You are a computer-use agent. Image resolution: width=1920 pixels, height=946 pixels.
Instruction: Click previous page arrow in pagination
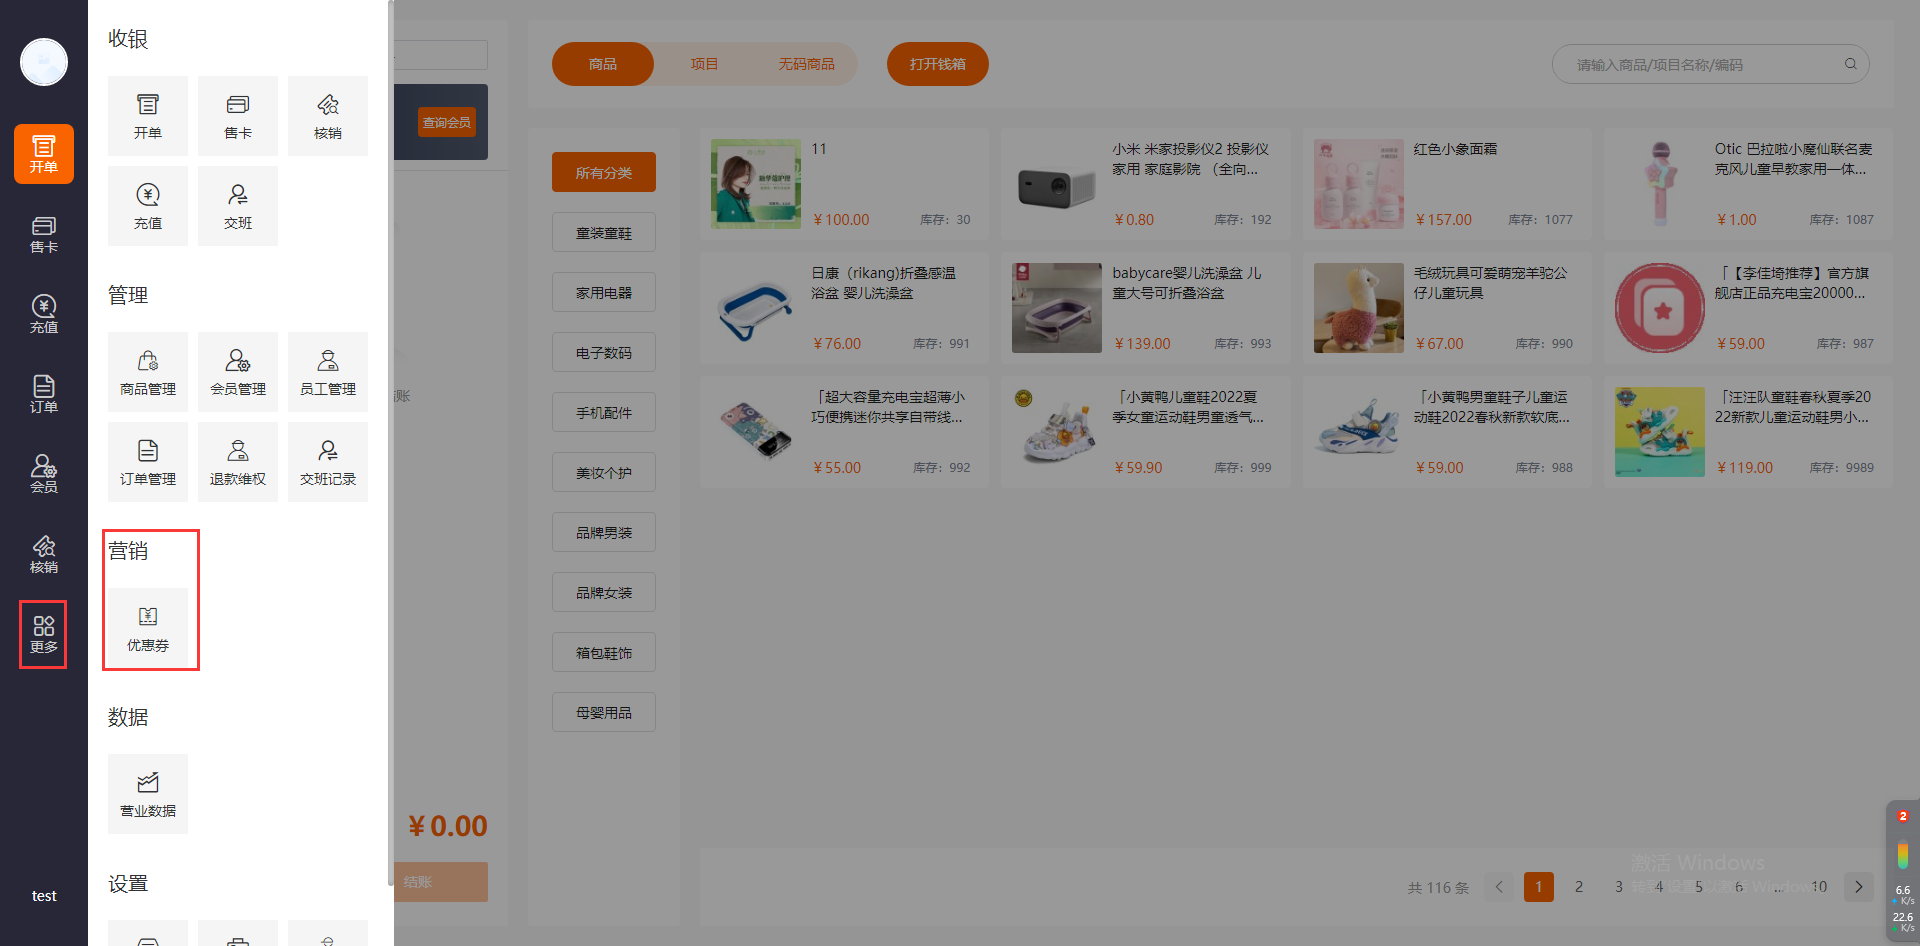pos(1499,887)
